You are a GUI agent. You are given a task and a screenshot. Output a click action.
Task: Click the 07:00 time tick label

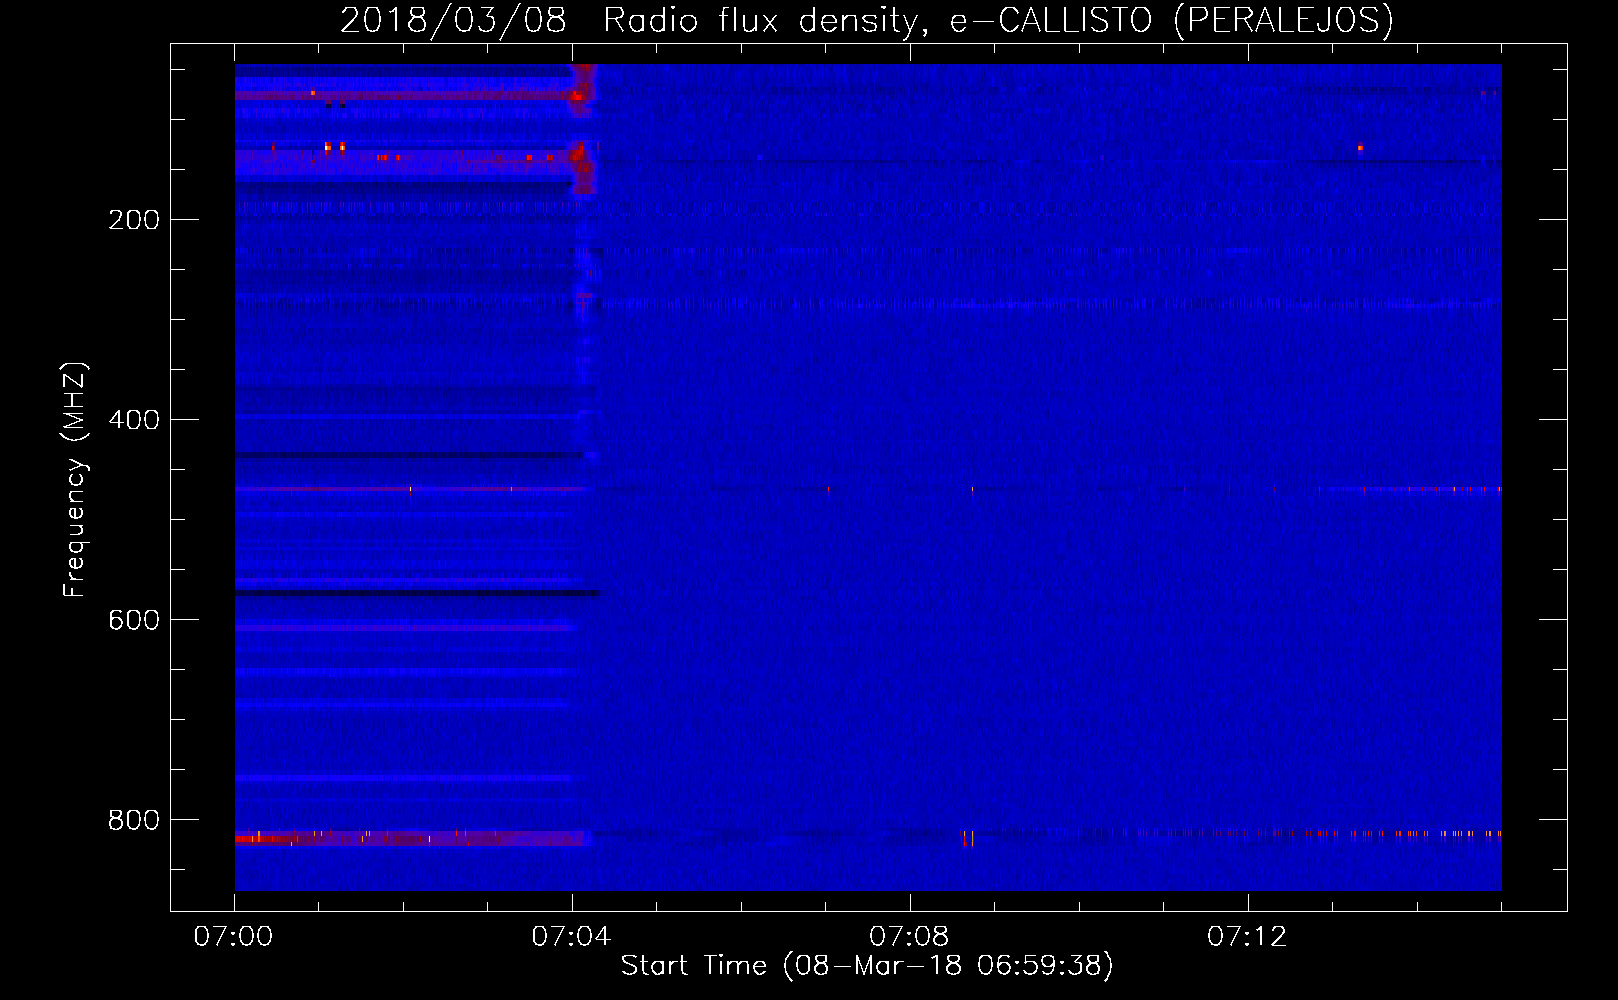pyautogui.click(x=233, y=937)
